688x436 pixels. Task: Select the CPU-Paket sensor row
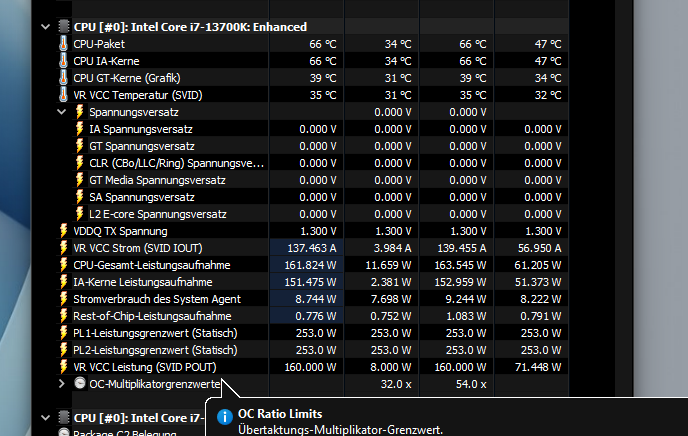312,44
